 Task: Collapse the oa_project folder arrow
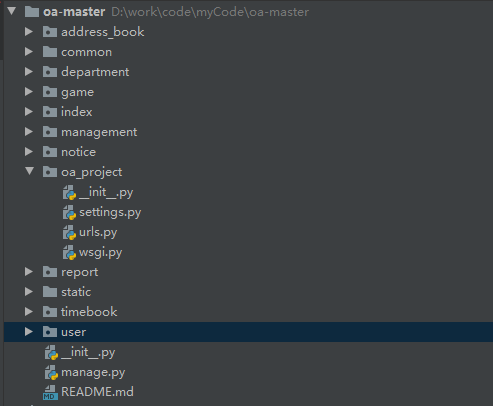pos(29,171)
